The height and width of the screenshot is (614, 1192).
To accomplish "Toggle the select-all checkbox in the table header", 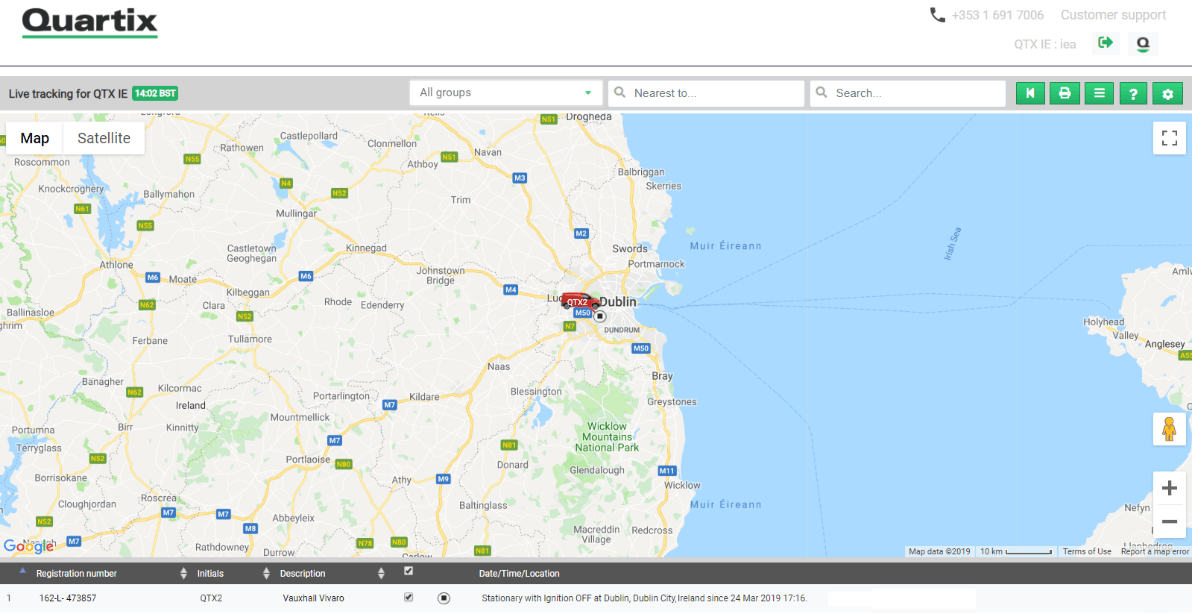I will (x=408, y=571).
